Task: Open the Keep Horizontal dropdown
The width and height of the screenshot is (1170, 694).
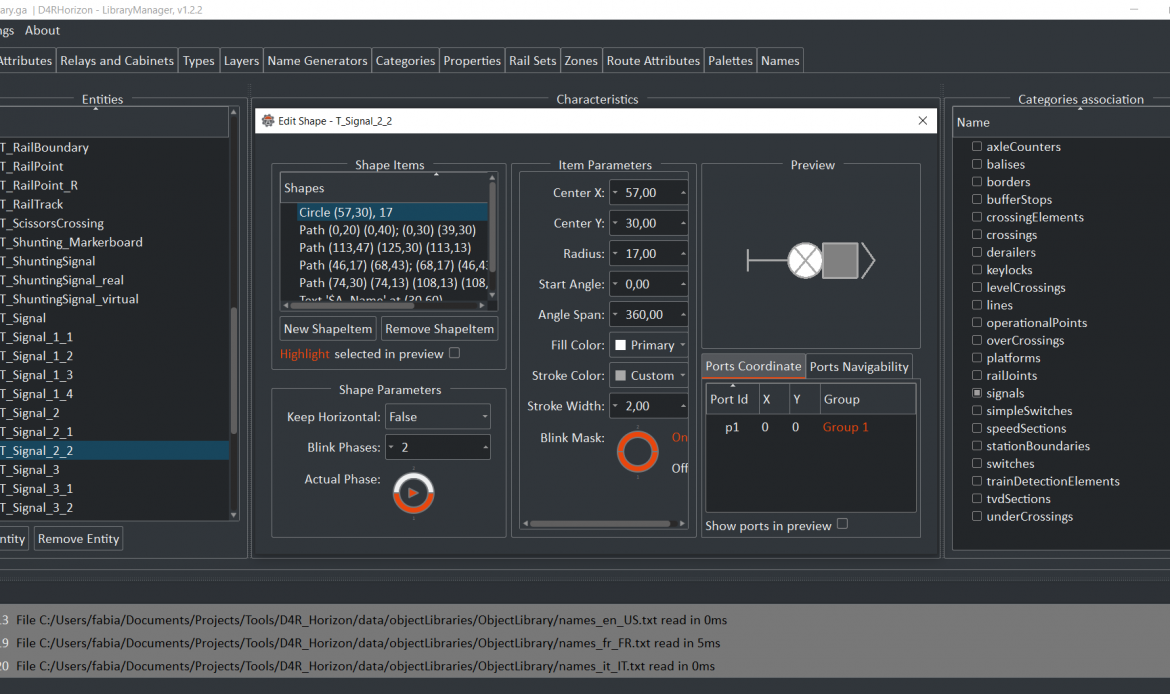Action: pyautogui.click(x=438, y=417)
